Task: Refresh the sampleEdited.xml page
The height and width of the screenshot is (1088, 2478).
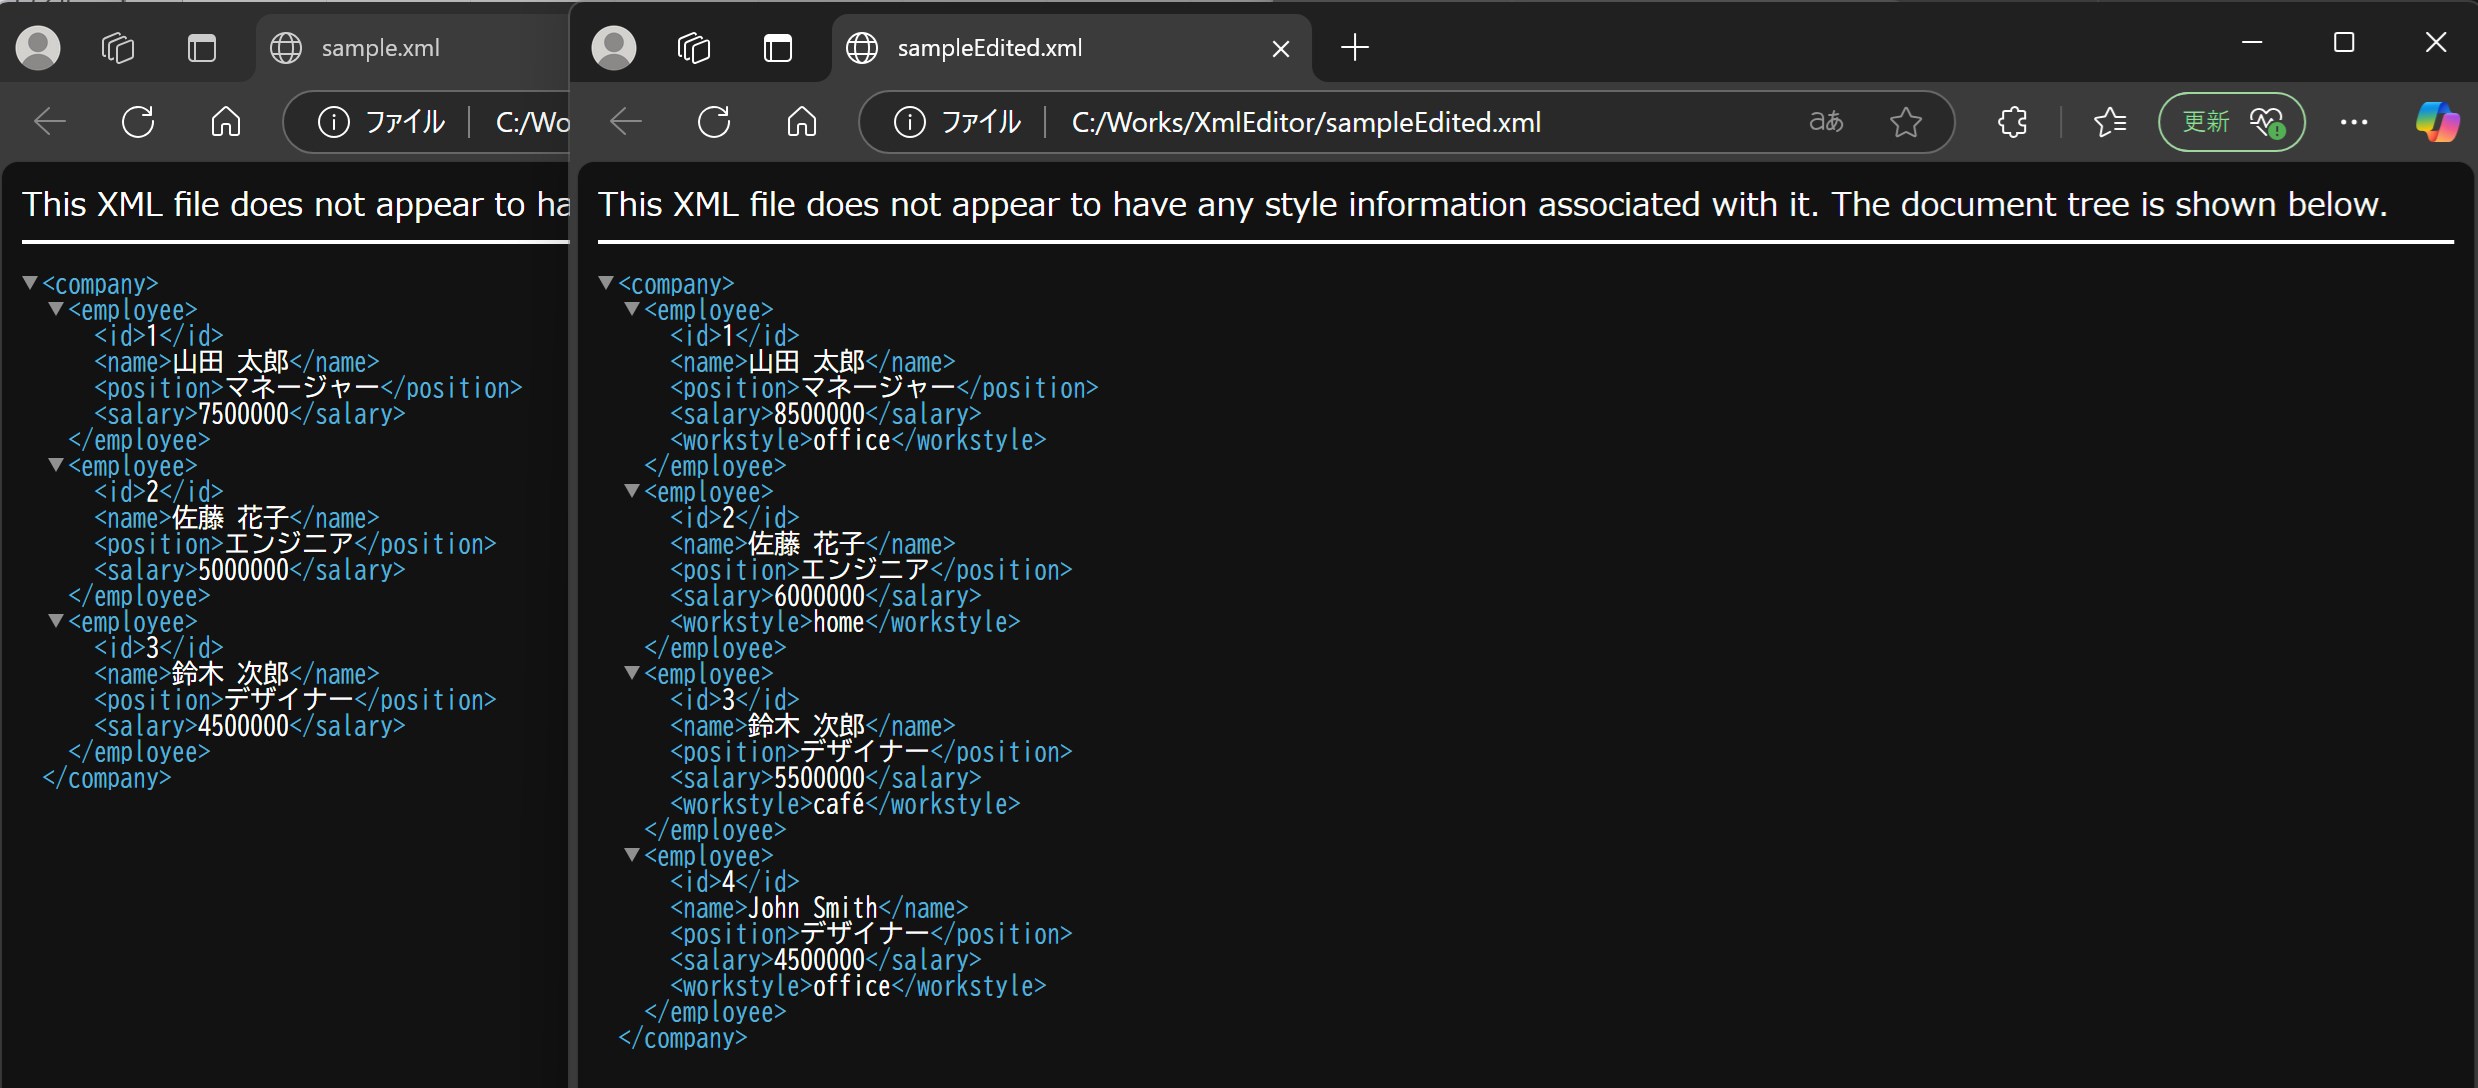Action: (714, 122)
